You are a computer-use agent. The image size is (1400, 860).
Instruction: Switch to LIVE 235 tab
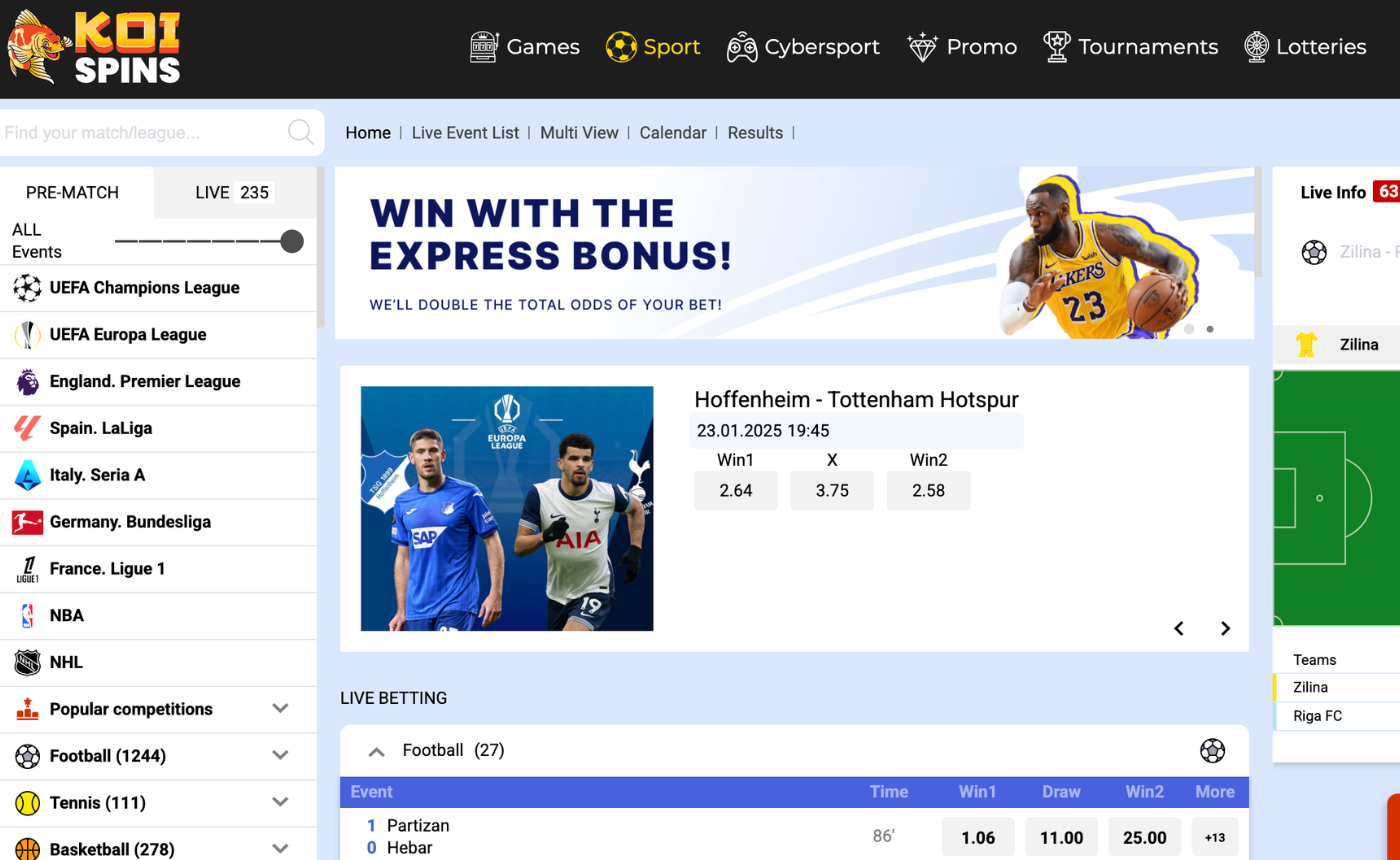click(235, 193)
